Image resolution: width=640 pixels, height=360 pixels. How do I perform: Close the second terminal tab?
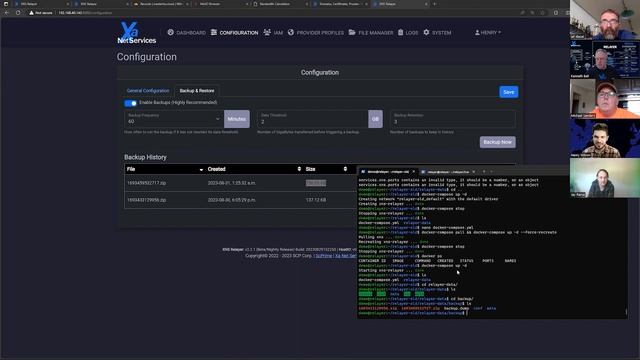point(473,172)
